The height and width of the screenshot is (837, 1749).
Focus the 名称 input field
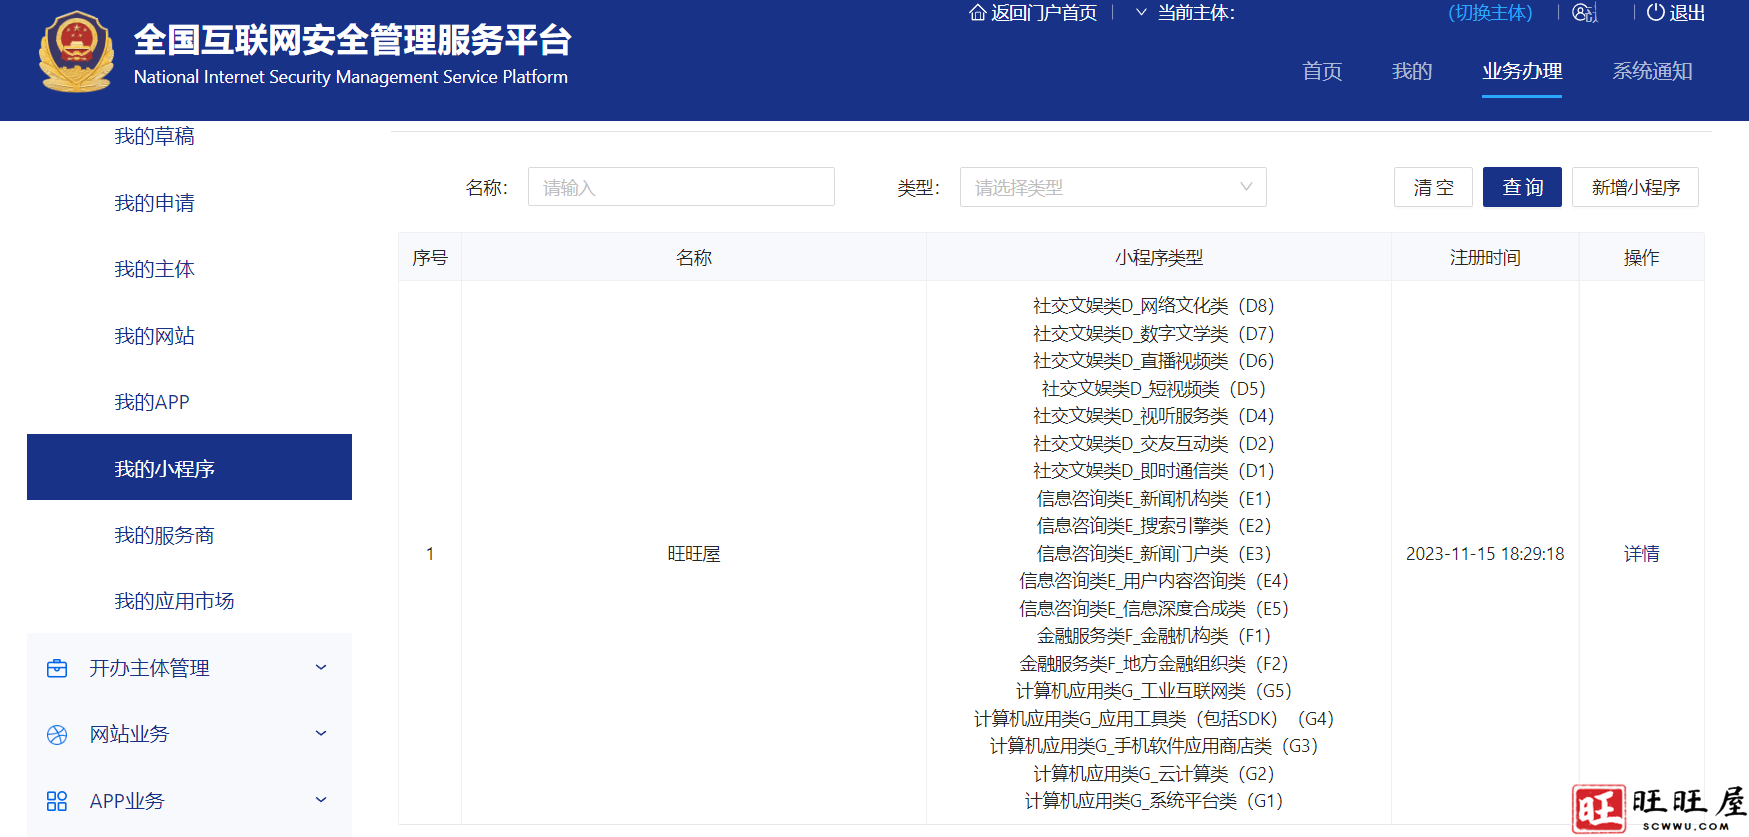pyautogui.click(x=681, y=187)
